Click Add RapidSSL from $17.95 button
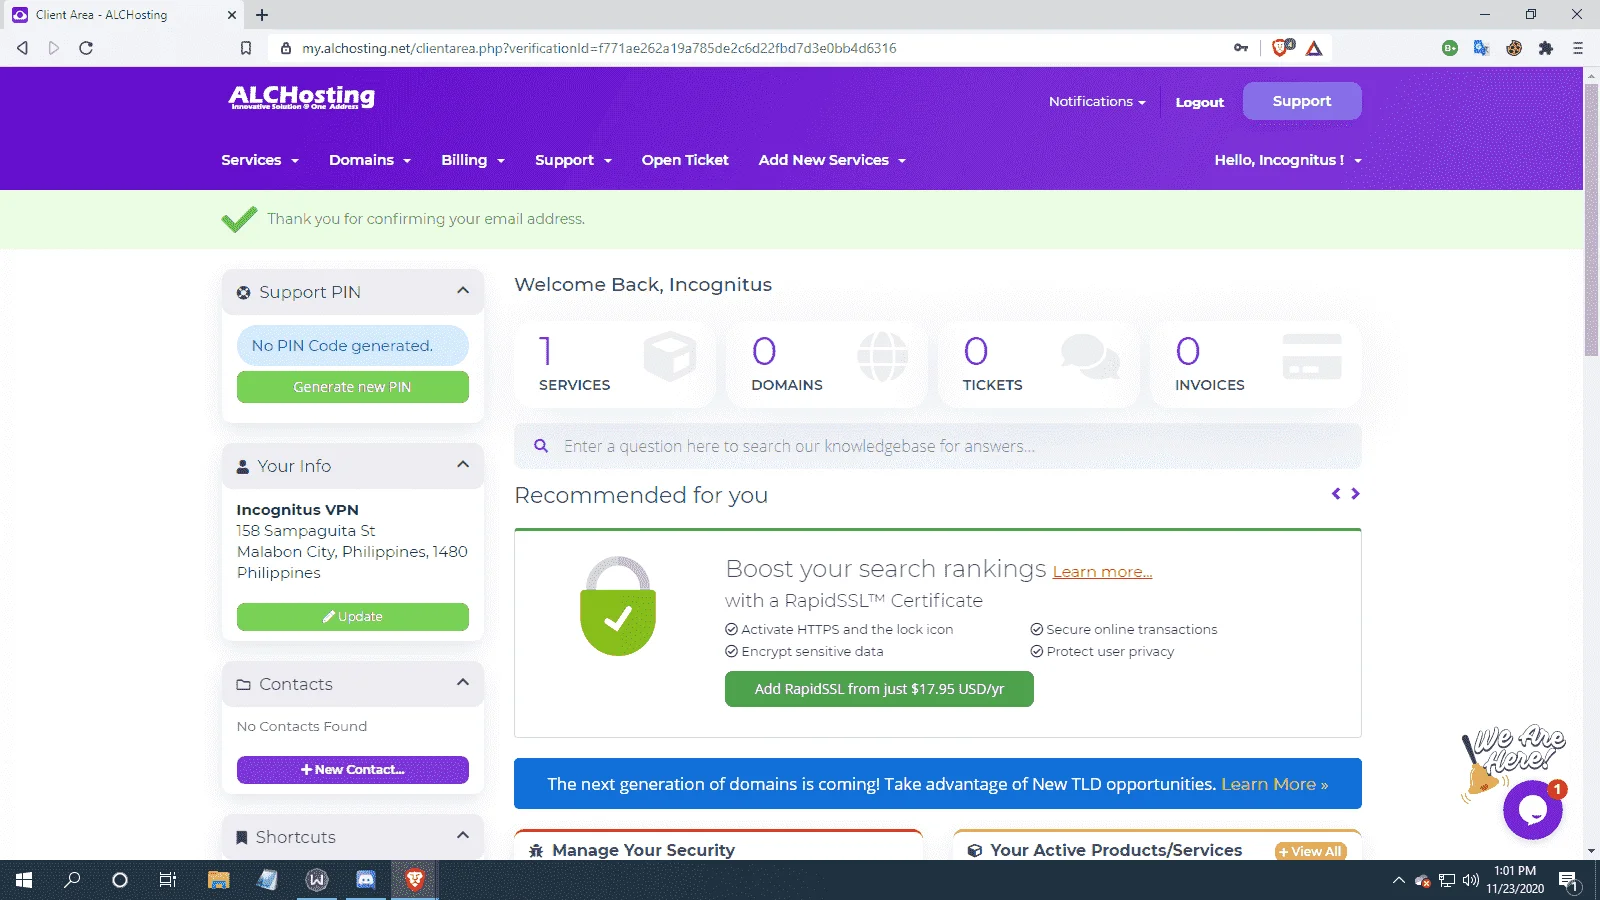The height and width of the screenshot is (900, 1600). coord(879,689)
